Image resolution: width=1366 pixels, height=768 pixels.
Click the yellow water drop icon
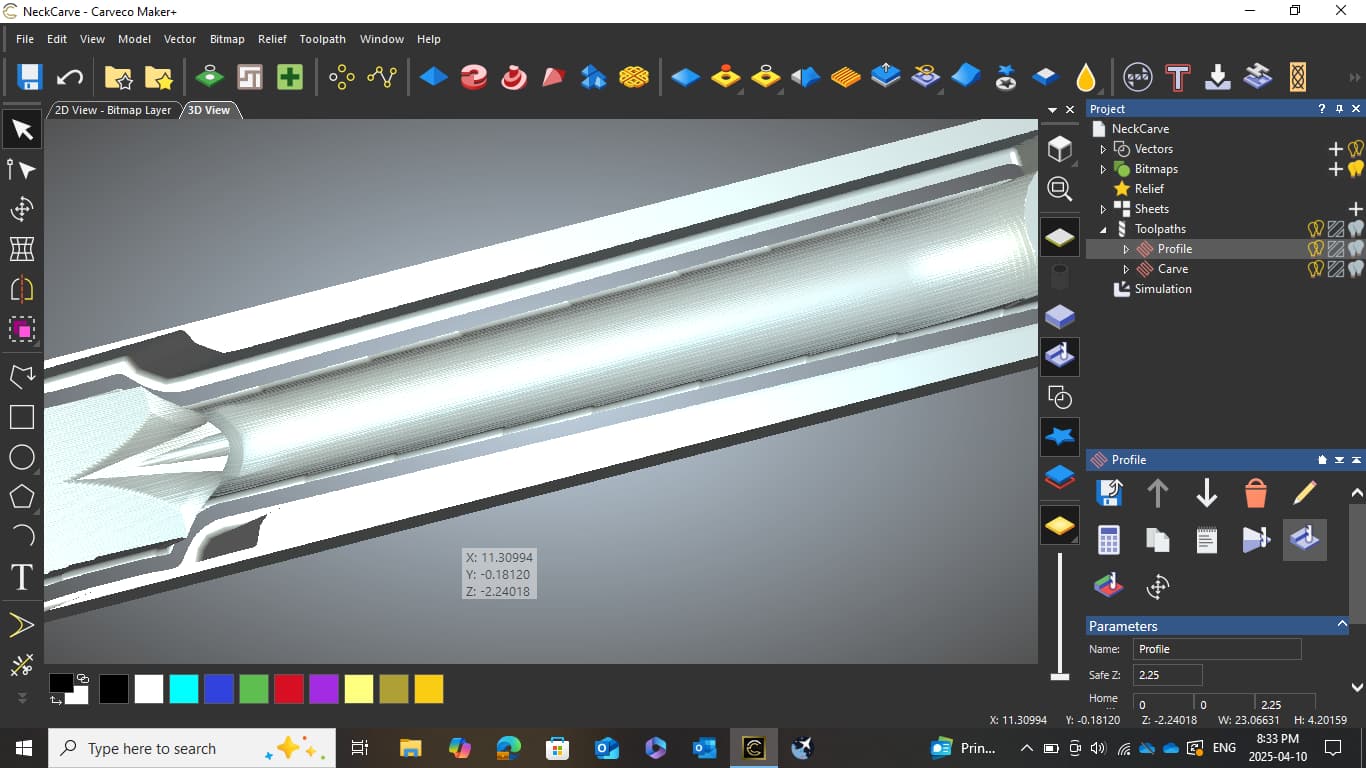point(1086,77)
